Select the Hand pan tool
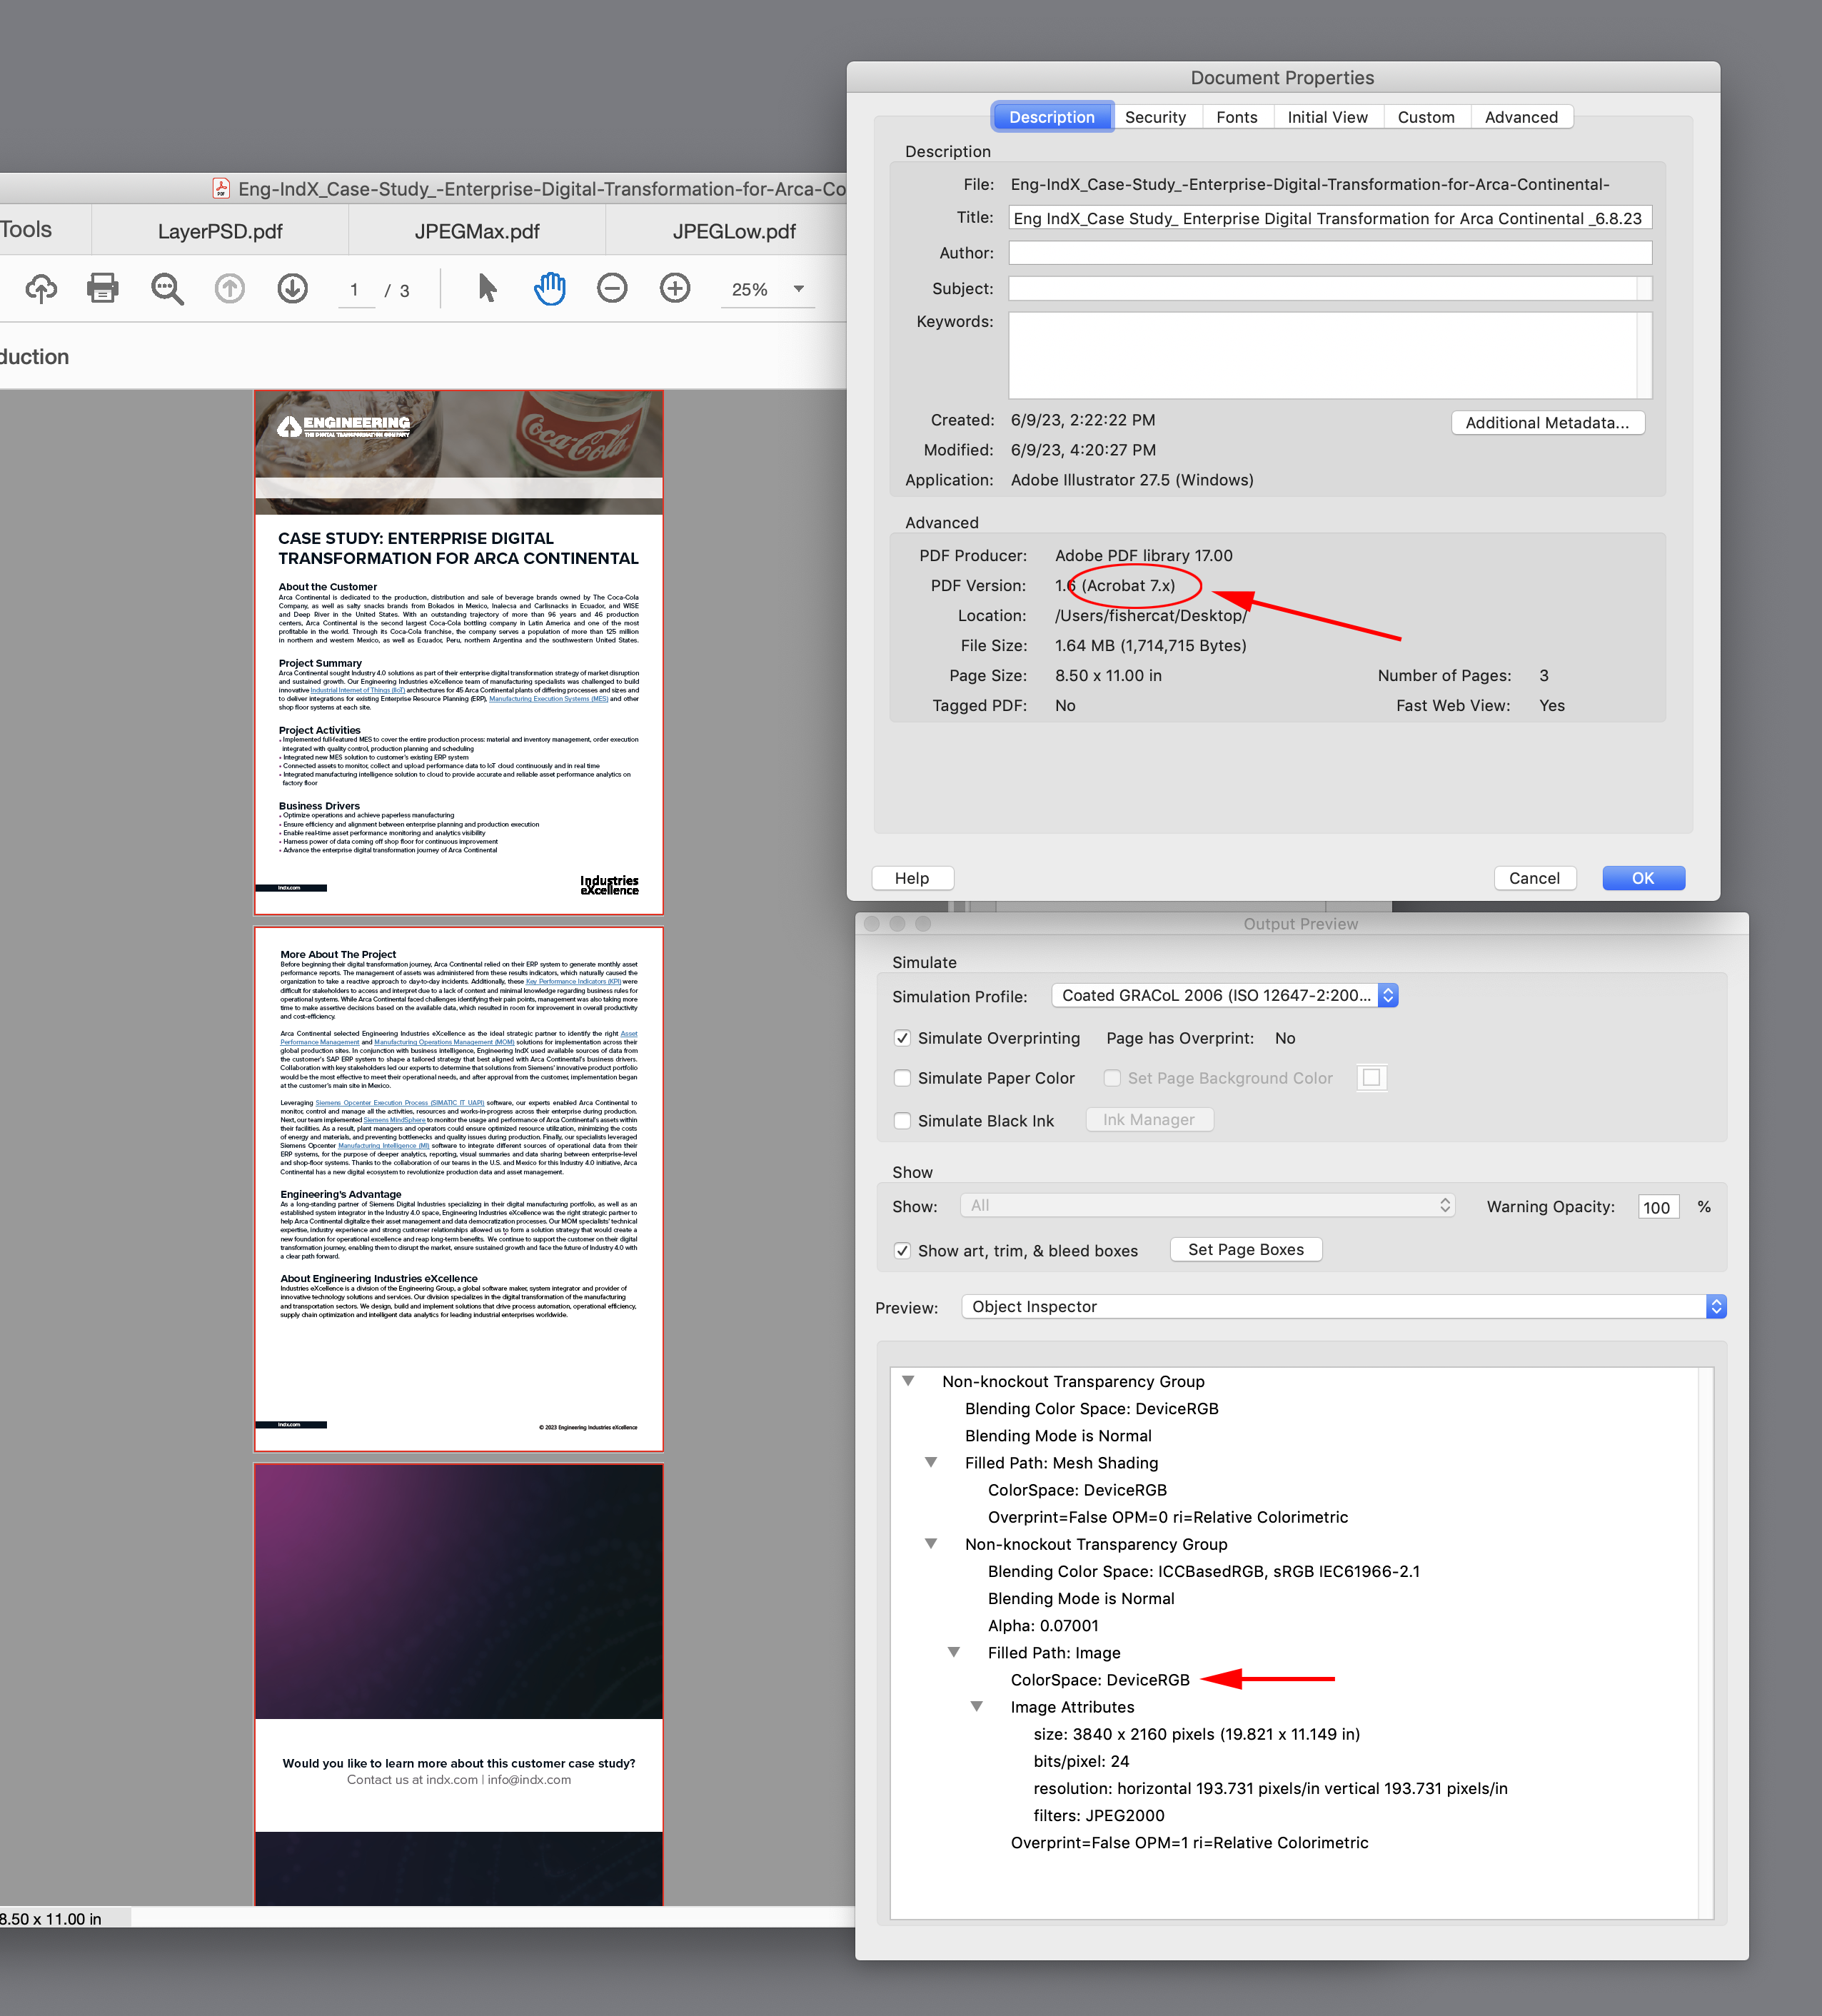This screenshot has width=1822, height=2016. tap(549, 289)
